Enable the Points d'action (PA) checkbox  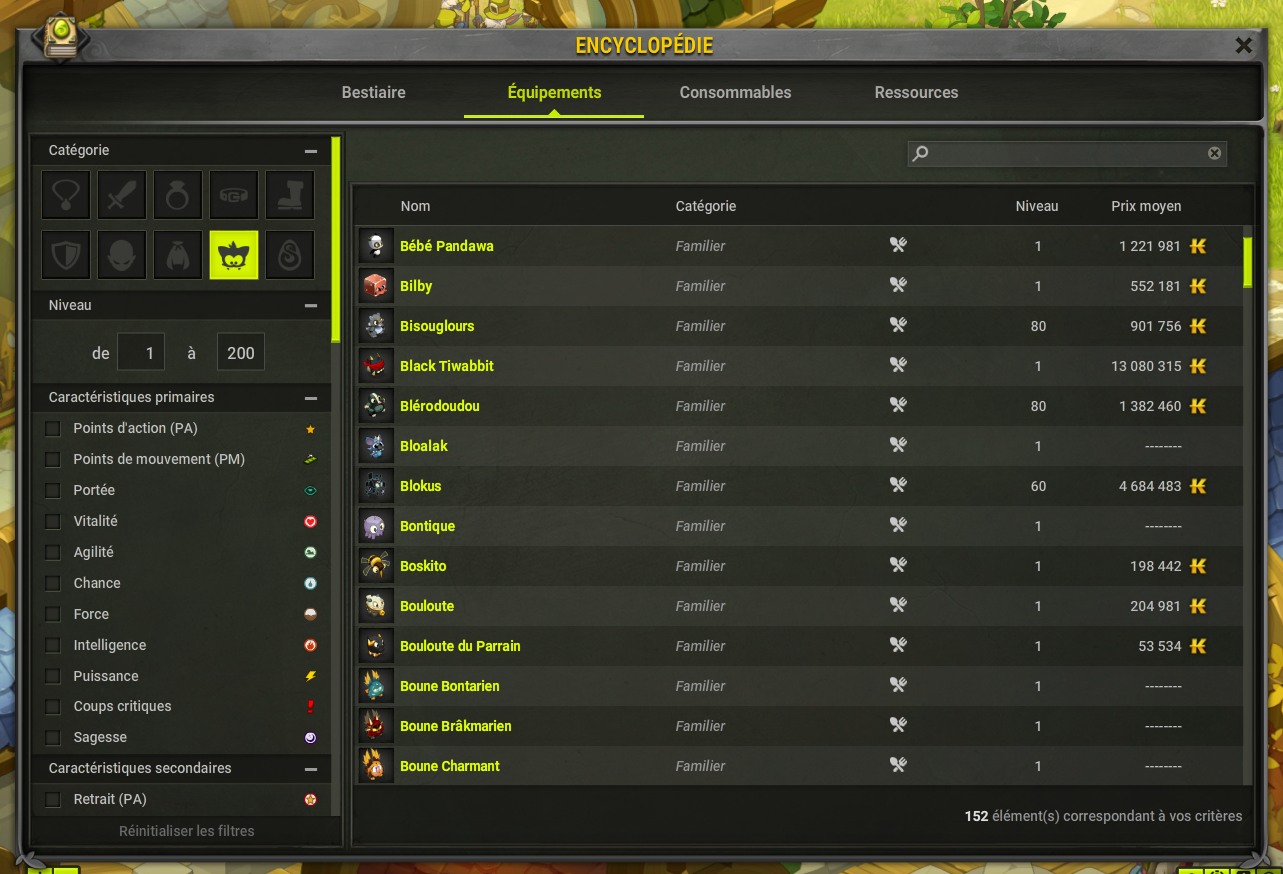click(53, 429)
